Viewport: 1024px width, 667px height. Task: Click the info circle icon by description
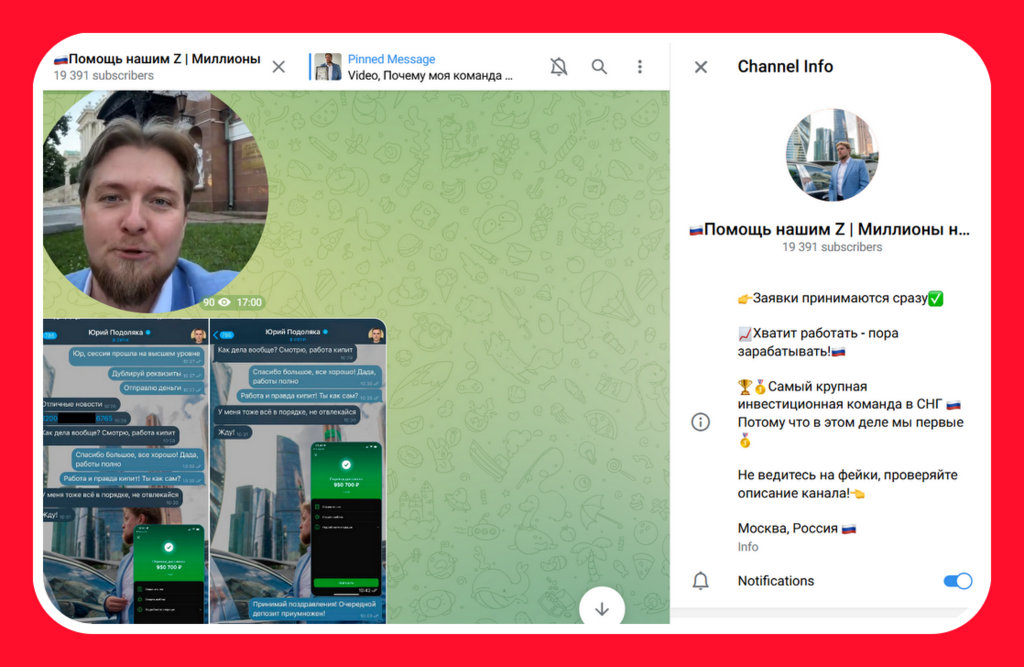click(701, 422)
